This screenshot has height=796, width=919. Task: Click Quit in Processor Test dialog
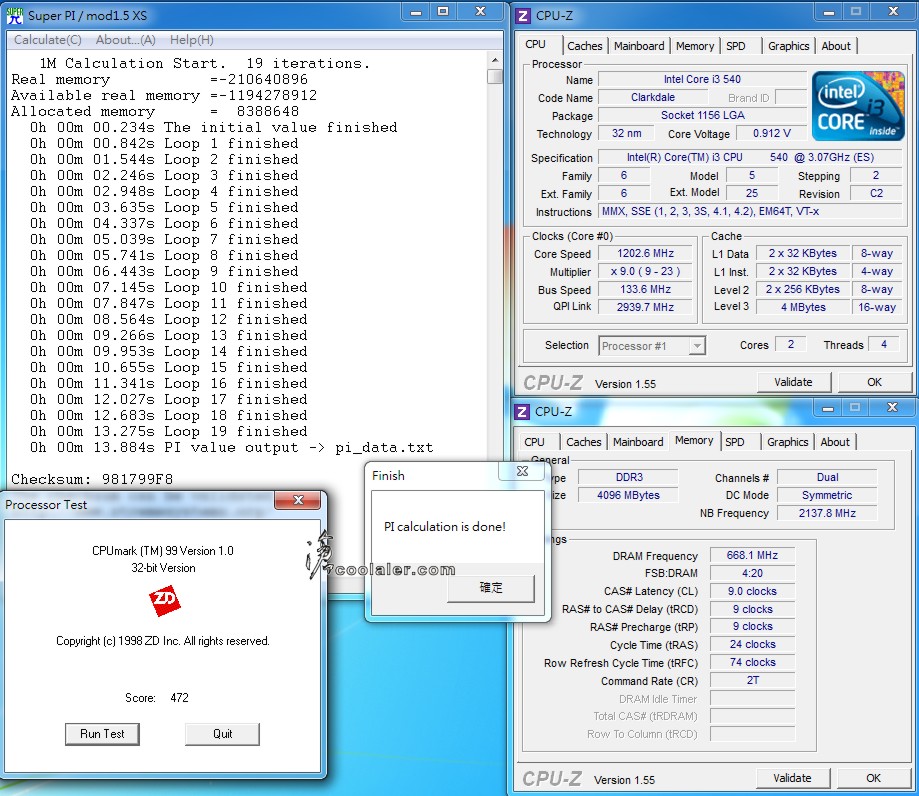[222, 734]
